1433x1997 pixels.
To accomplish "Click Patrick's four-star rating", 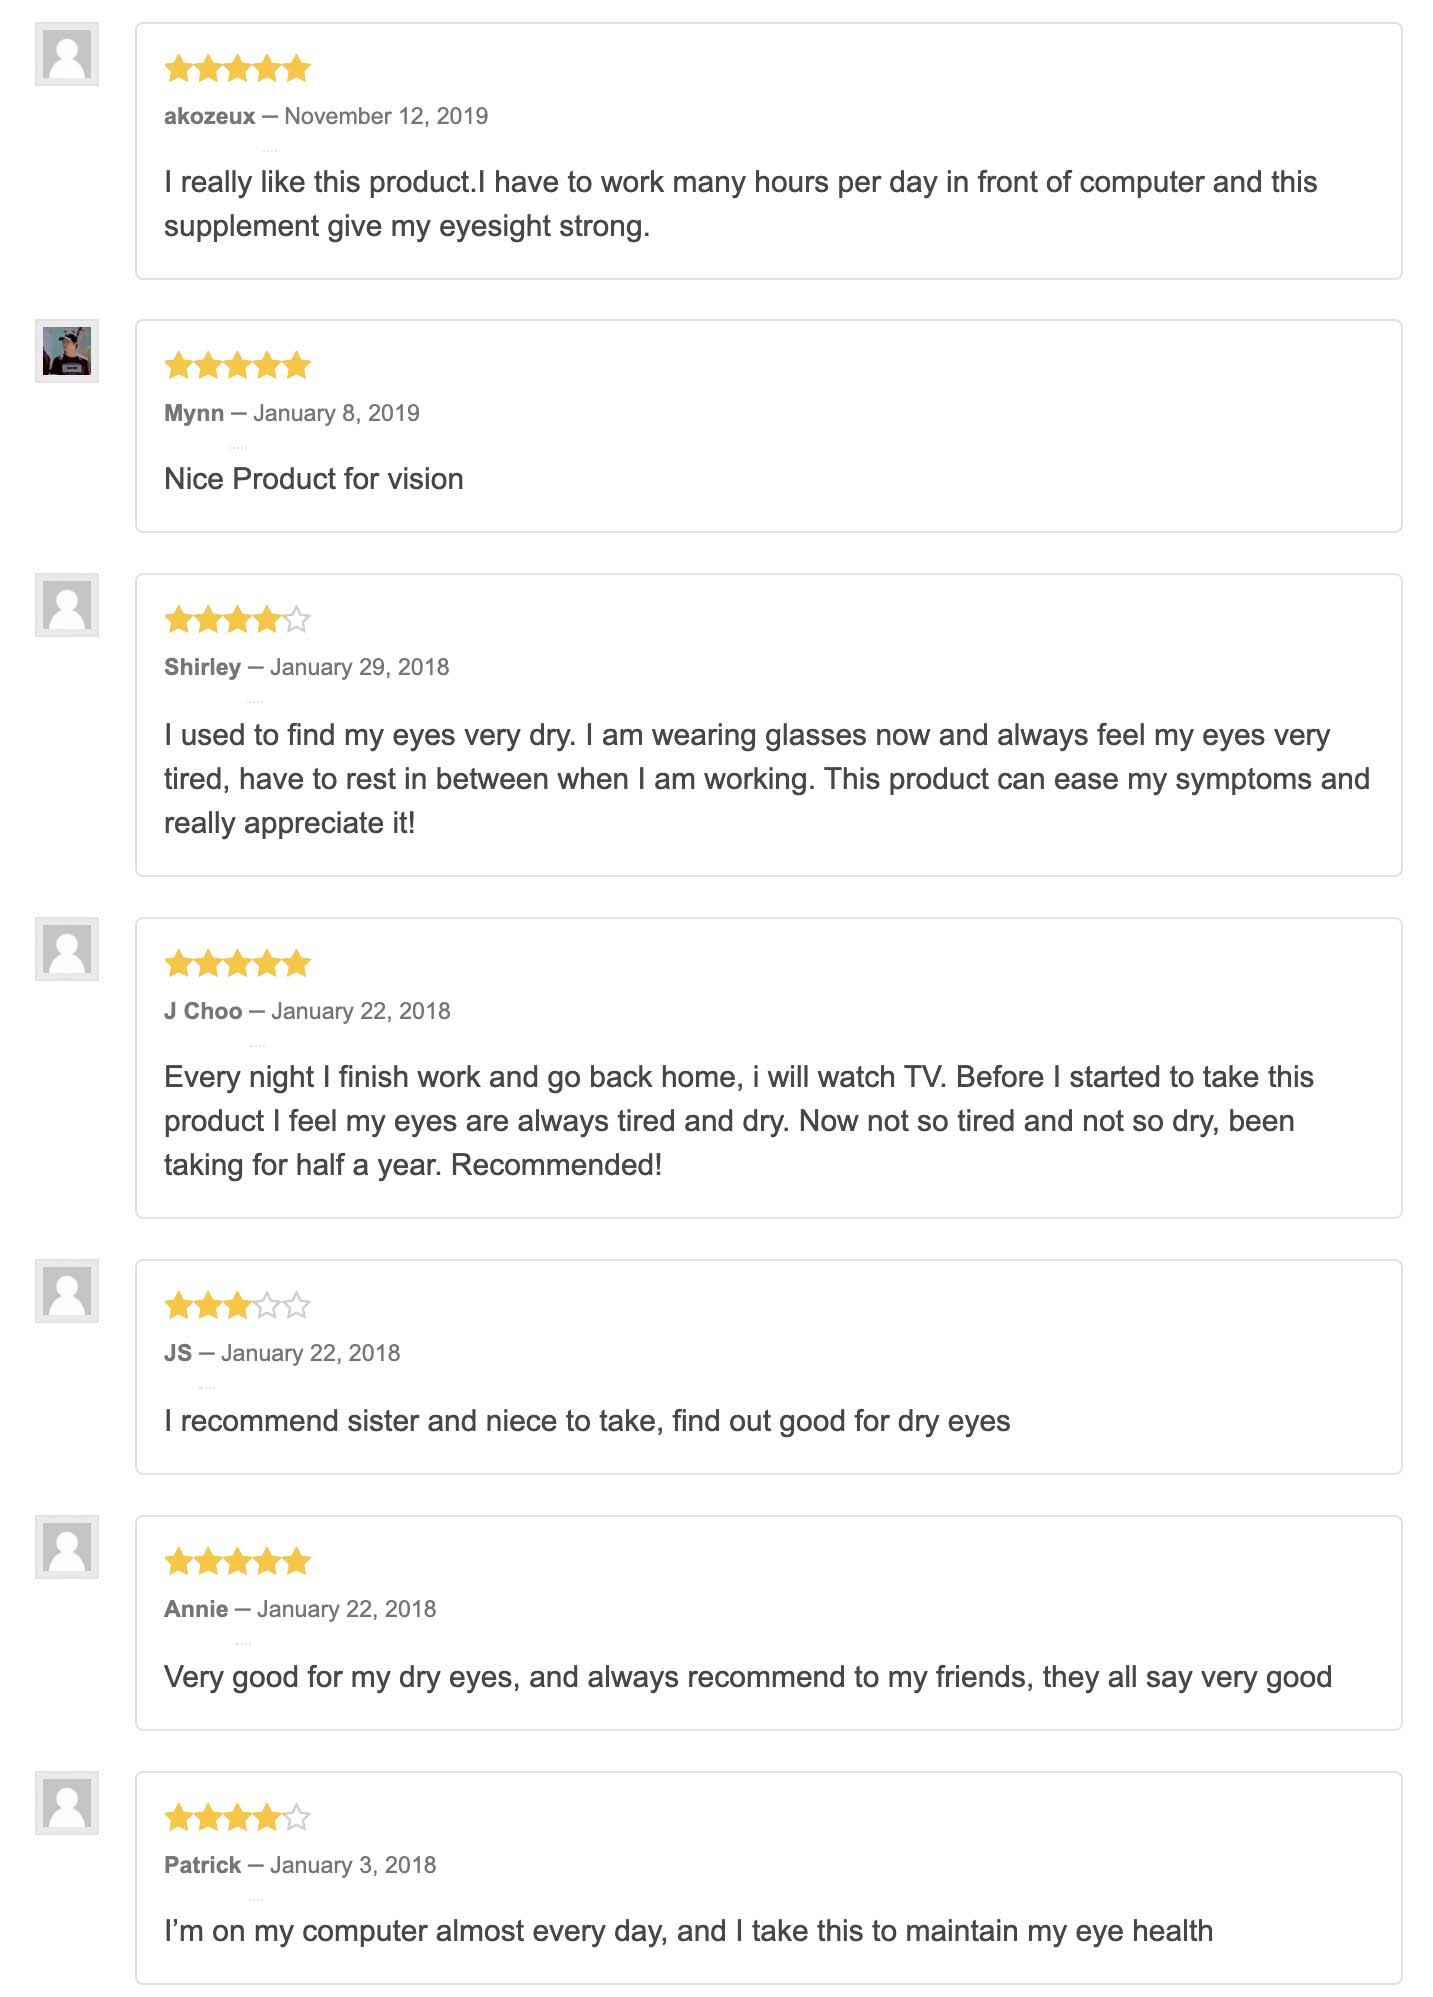I will [x=238, y=1817].
